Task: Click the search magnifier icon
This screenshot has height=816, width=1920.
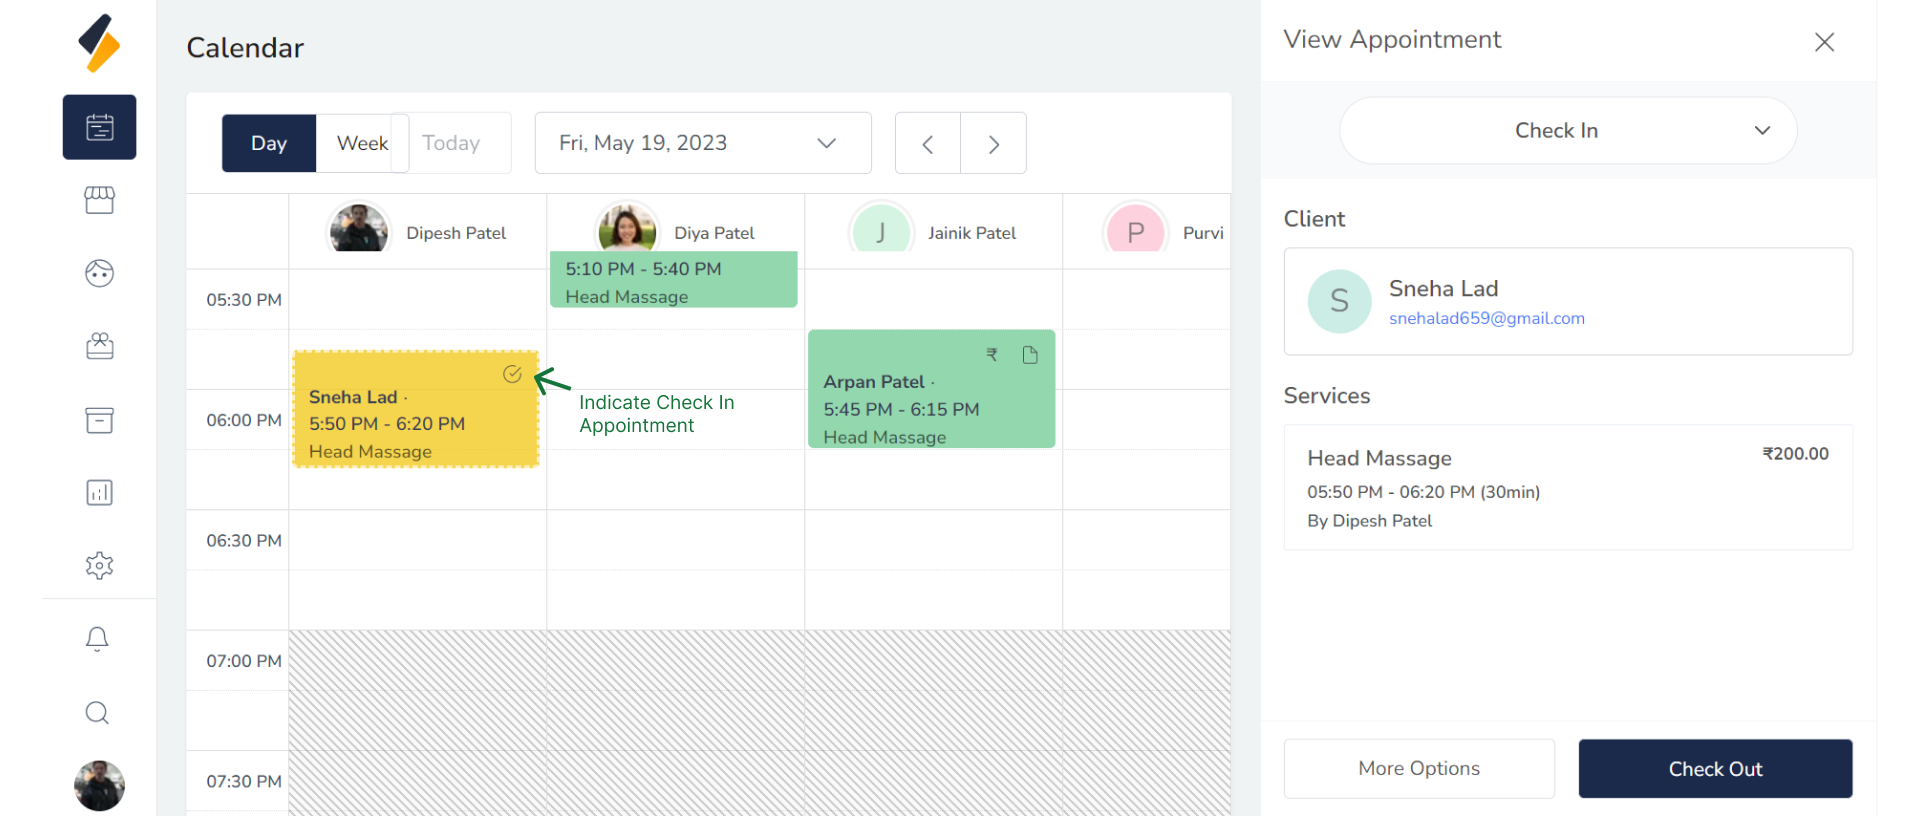Action: point(97,712)
